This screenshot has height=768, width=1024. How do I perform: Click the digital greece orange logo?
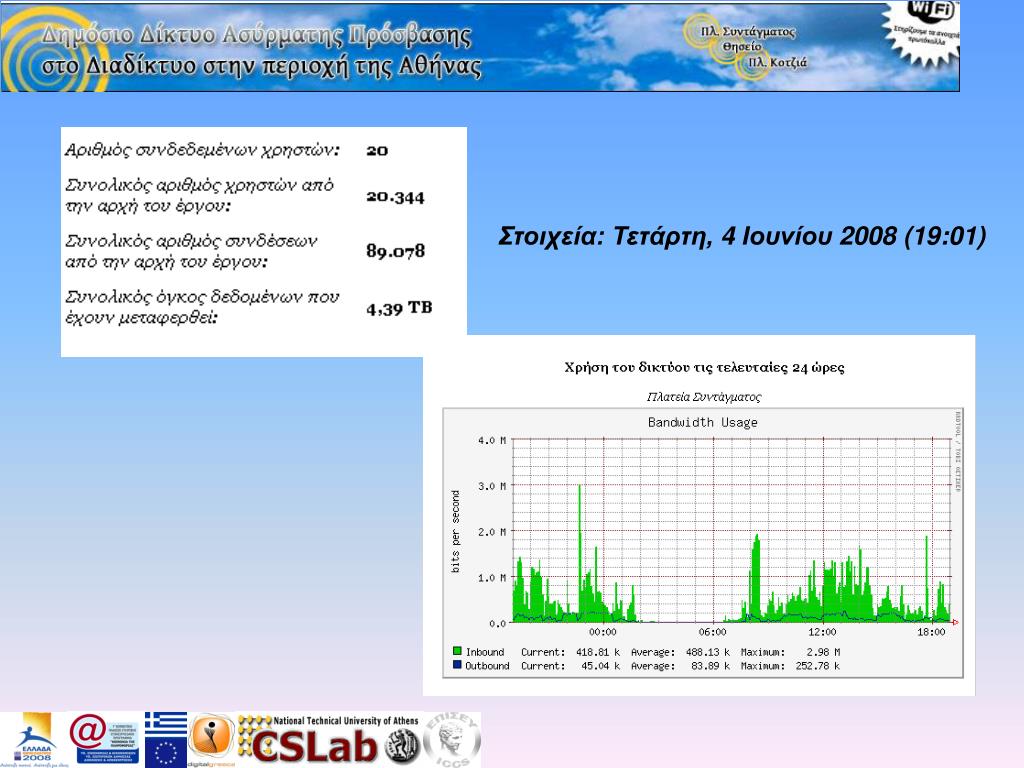click(x=211, y=738)
